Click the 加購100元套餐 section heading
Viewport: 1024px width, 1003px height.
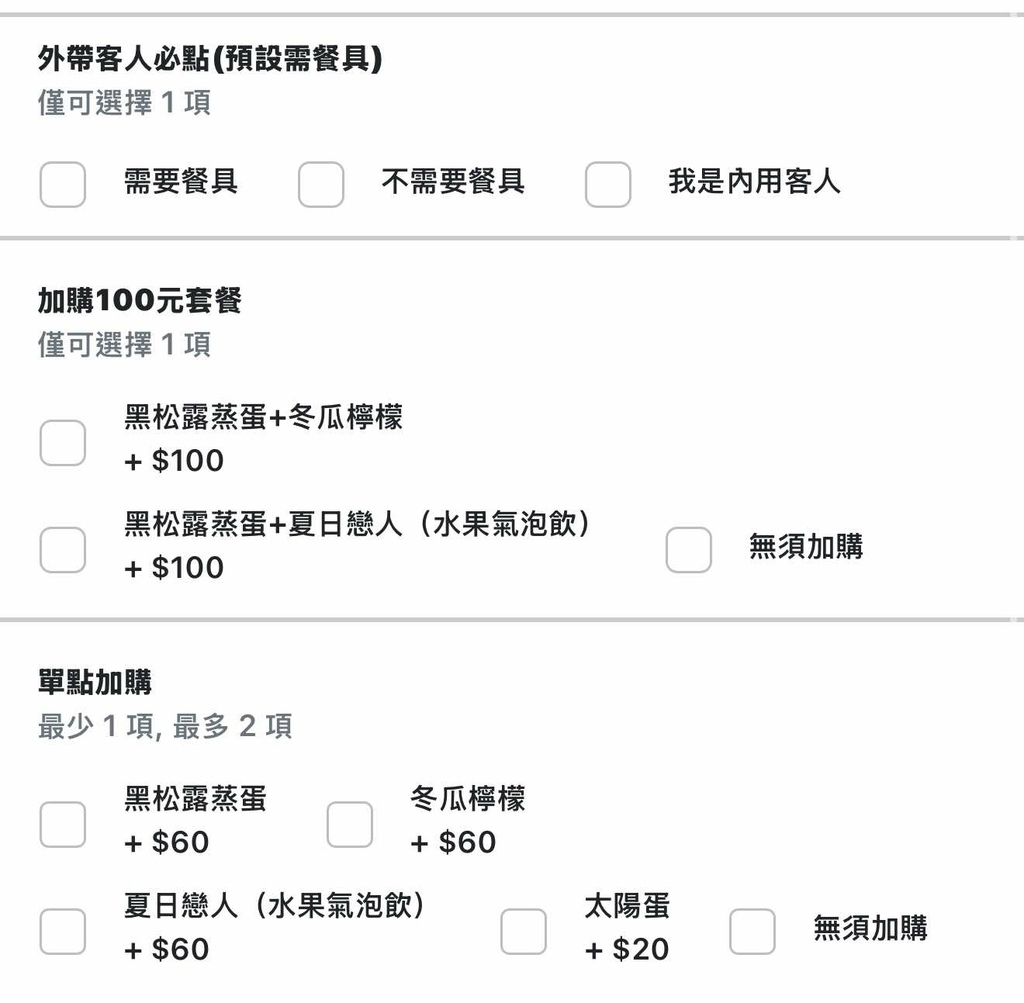coord(140,301)
